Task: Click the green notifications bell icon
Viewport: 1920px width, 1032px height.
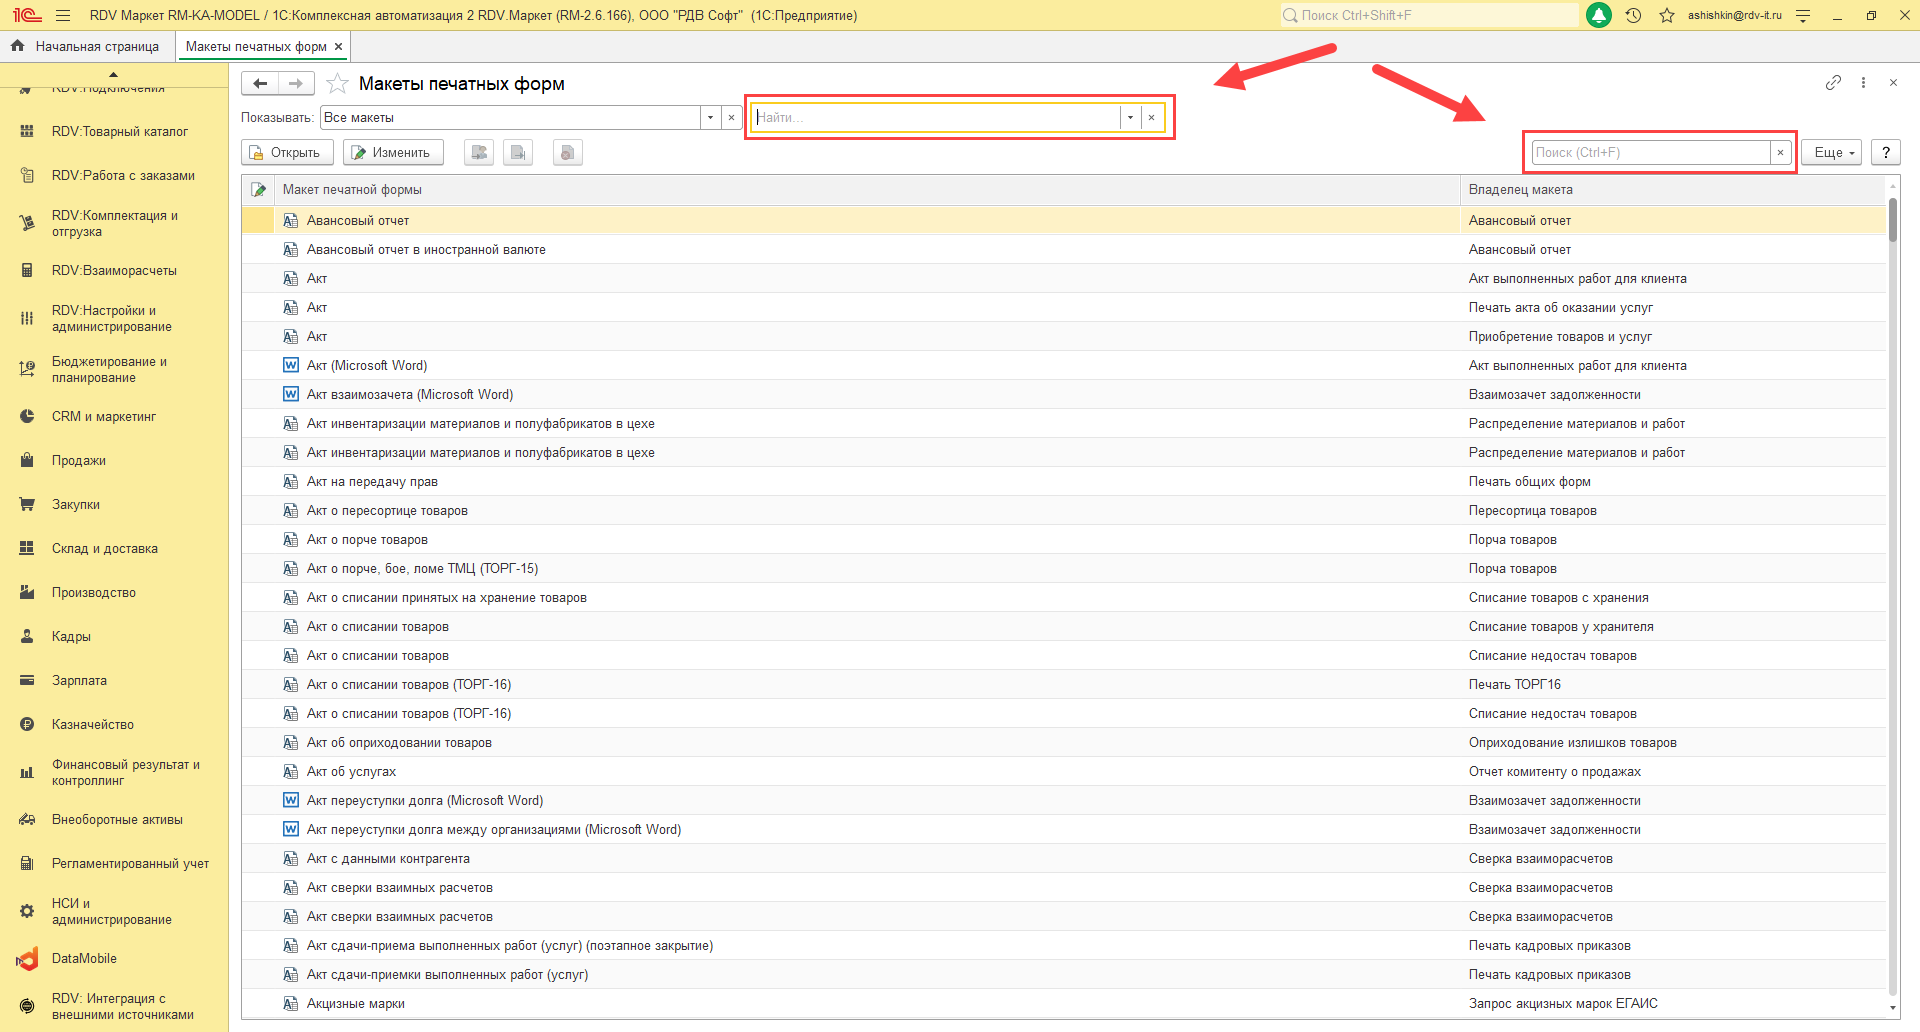Action: coord(1598,16)
